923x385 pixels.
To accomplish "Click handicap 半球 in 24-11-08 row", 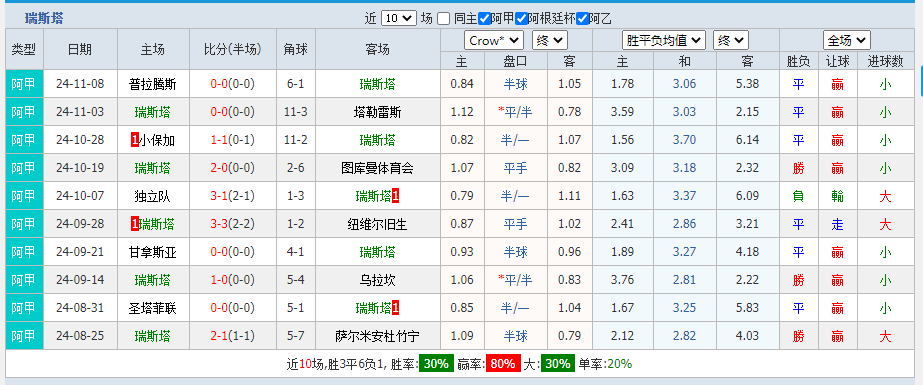I will click(x=516, y=84).
